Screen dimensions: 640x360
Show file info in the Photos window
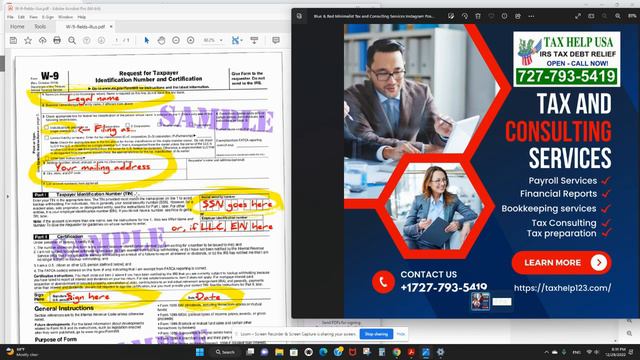(x=504, y=16)
